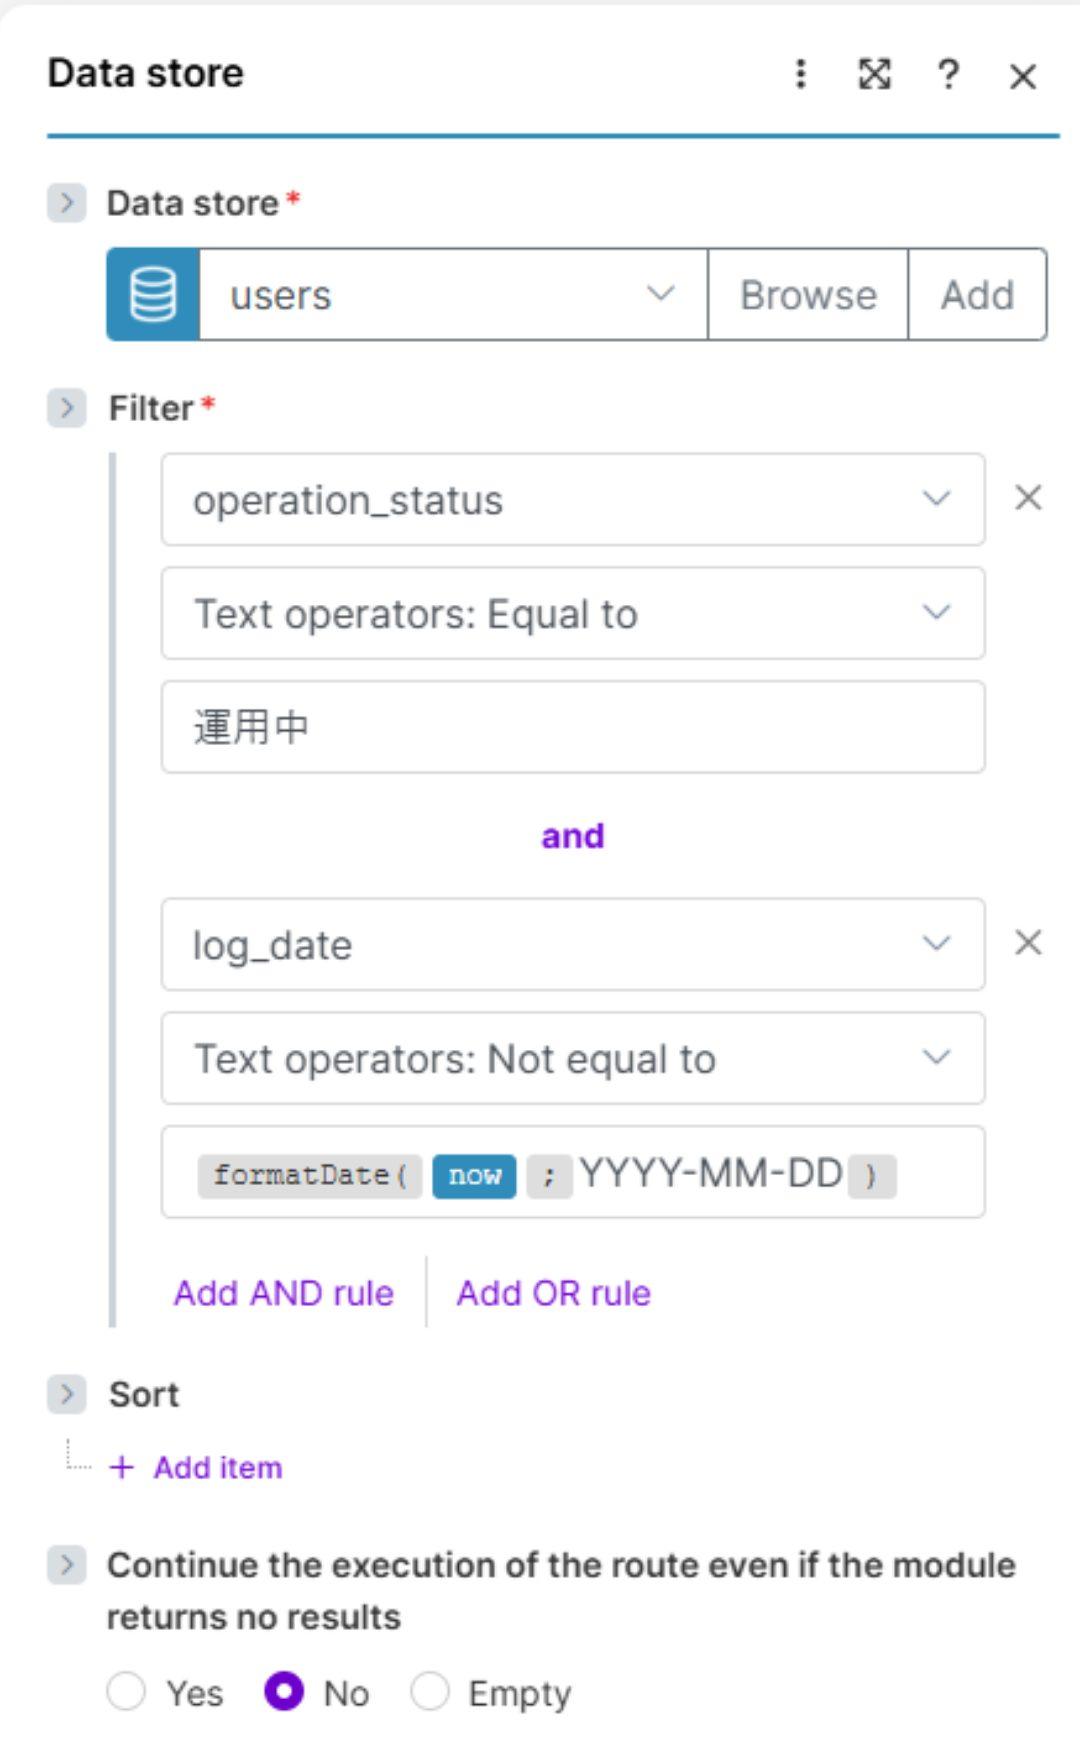Toggle the Filter section map arrow
Image resolution: width=1080 pixels, height=1757 pixels.
click(x=67, y=408)
